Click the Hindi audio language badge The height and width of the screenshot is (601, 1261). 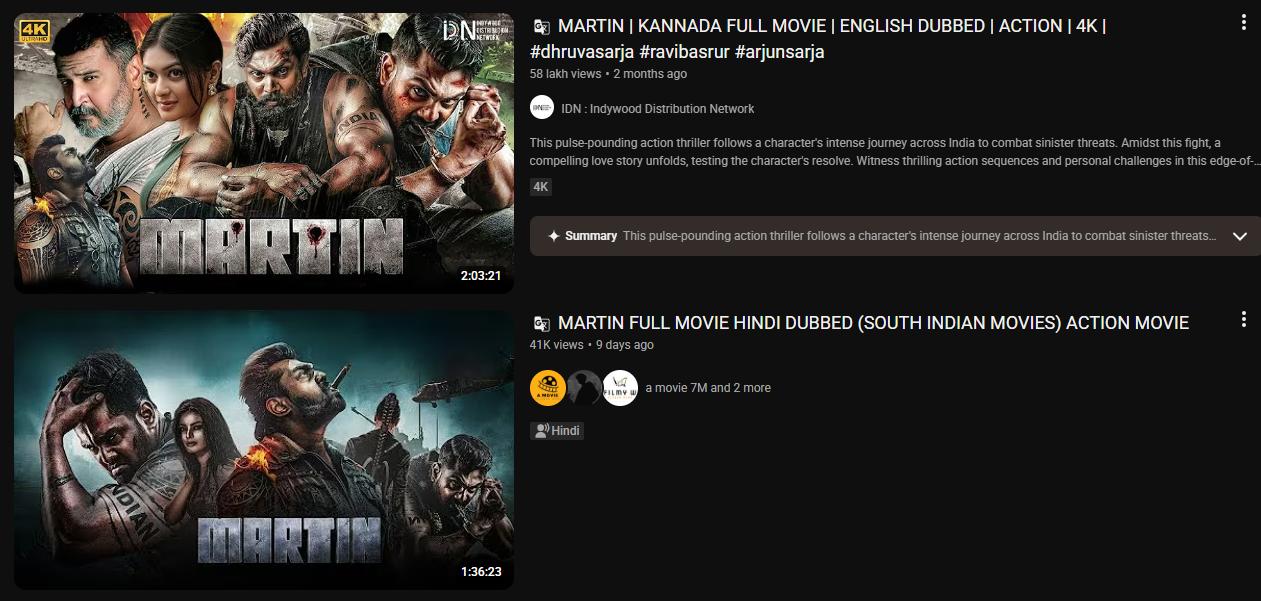point(557,430)
